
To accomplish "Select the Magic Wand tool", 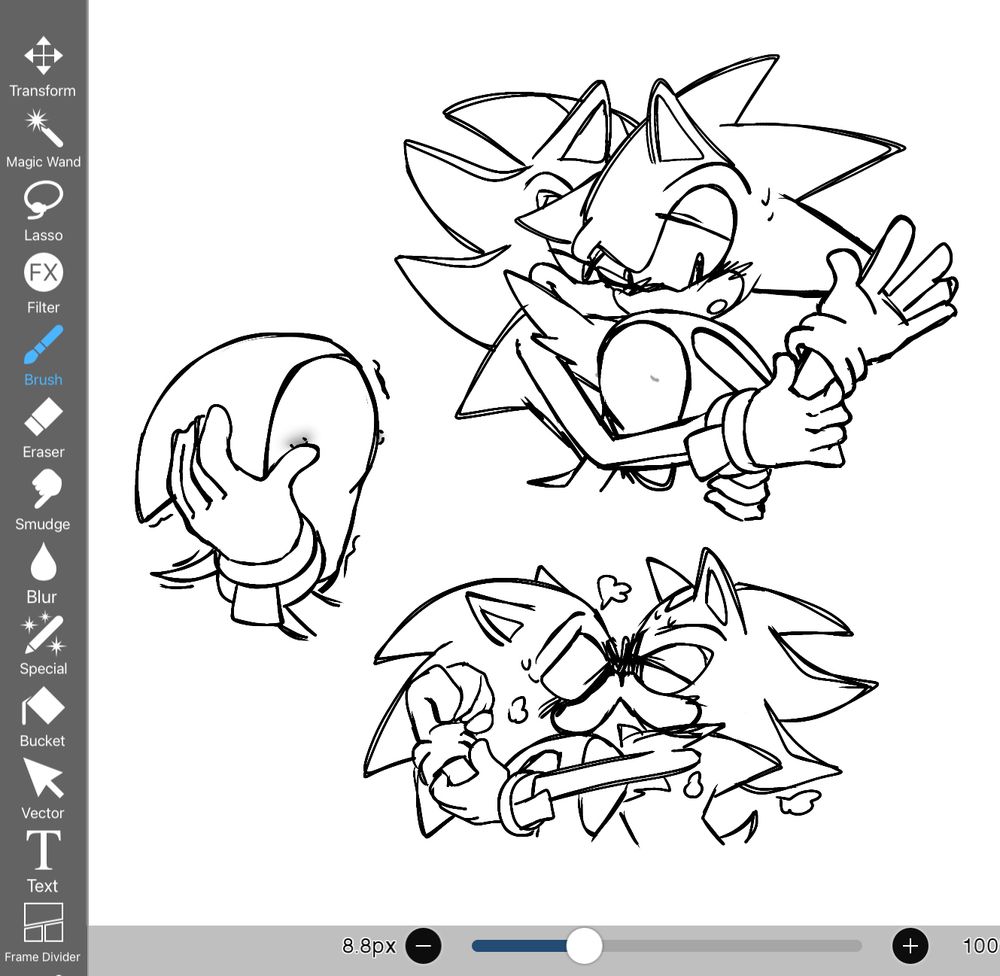I will point(43,138).
